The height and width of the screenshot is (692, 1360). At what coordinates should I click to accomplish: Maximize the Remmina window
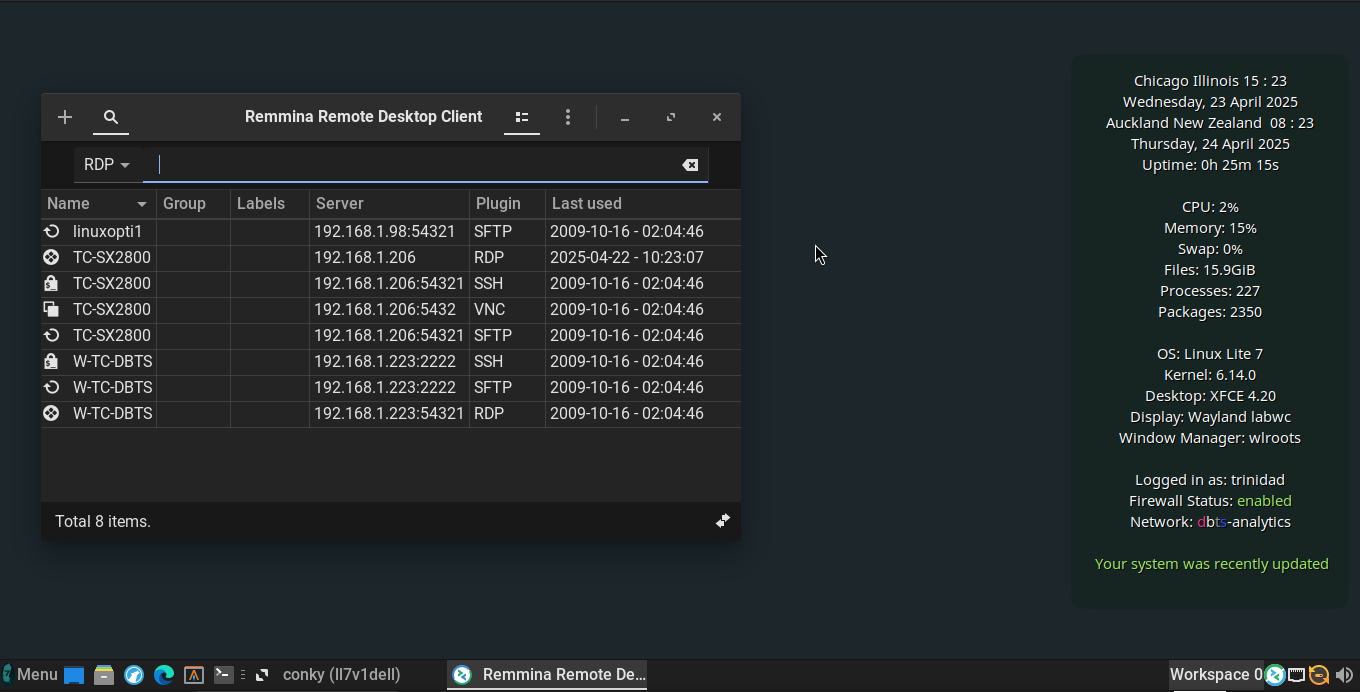671,117
